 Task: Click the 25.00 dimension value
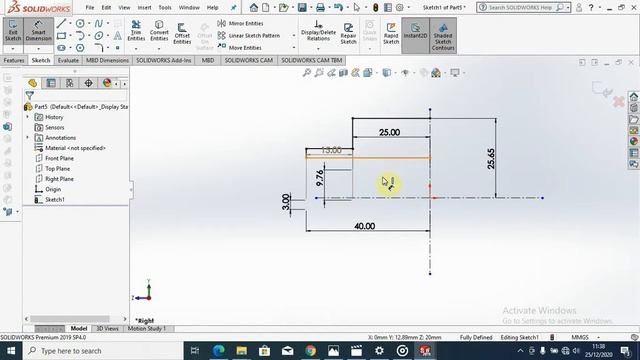389,132
